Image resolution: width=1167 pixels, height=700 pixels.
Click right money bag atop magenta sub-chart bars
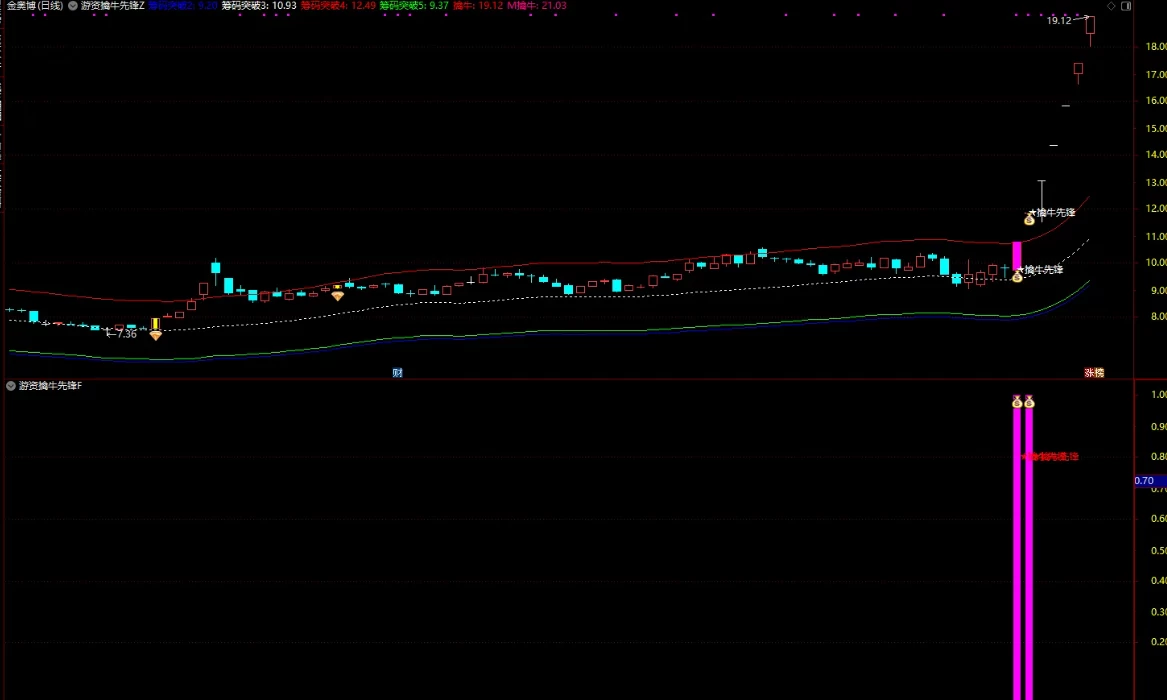[x=1029, y=402]
